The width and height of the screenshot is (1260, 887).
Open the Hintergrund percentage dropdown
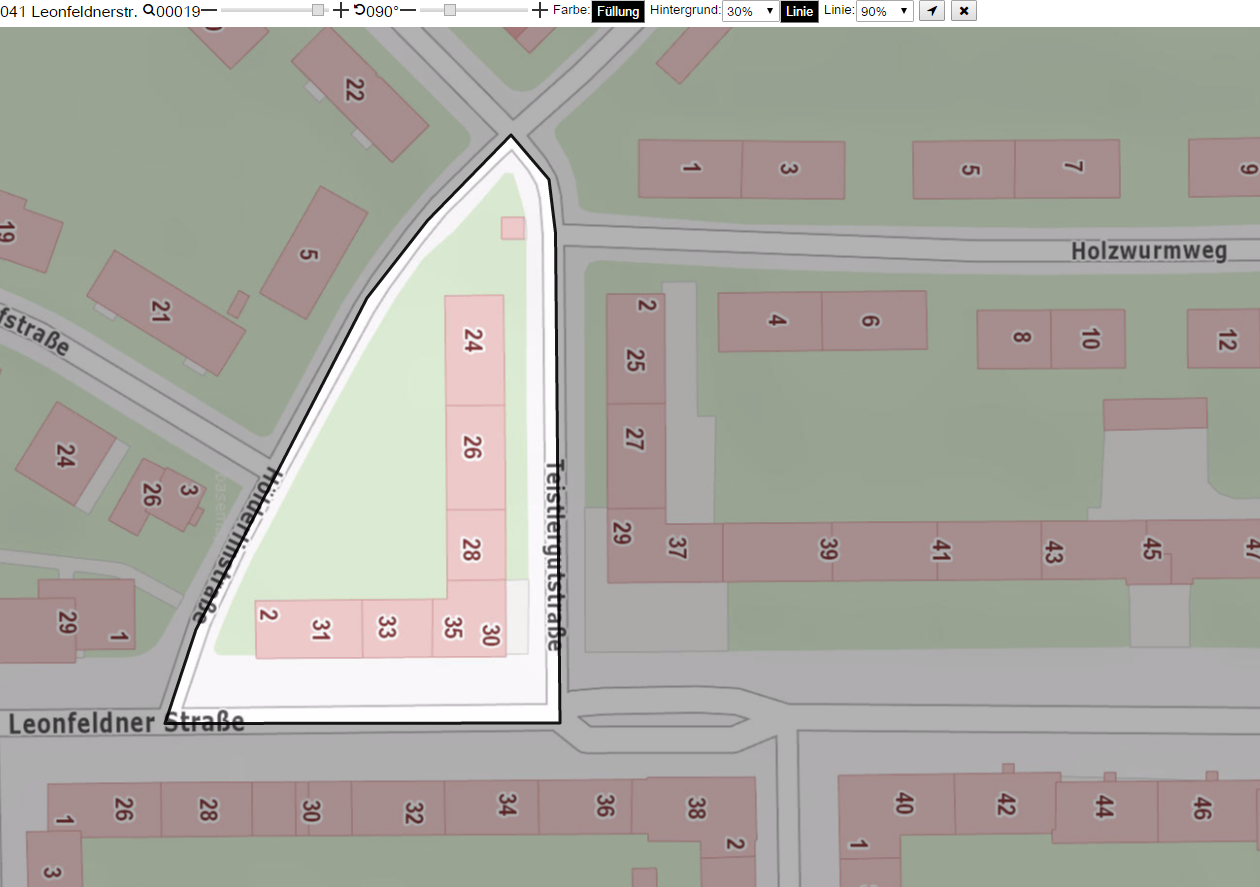click(x=750, y=11)
